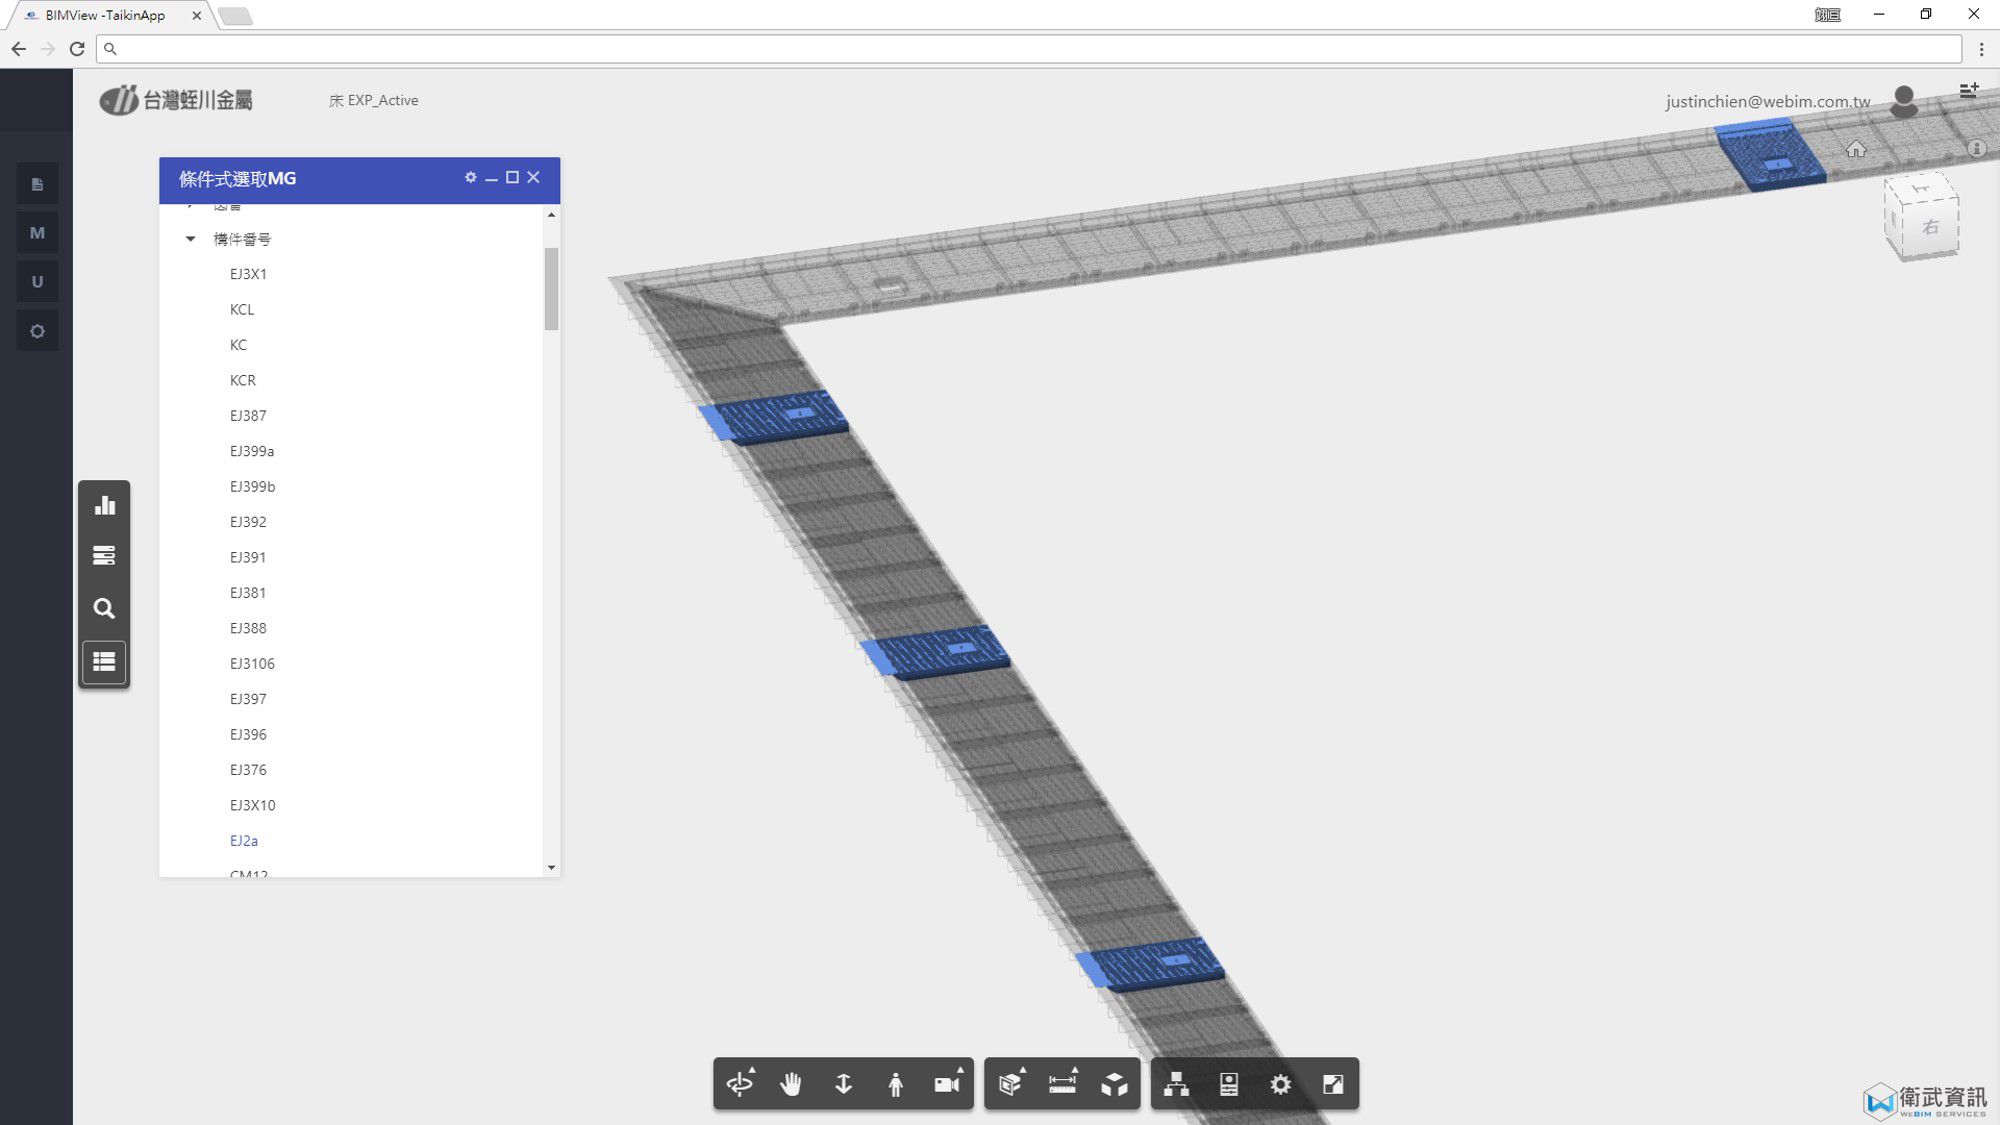
Task: Click the explode model cube icon
Action: 1114,1084
